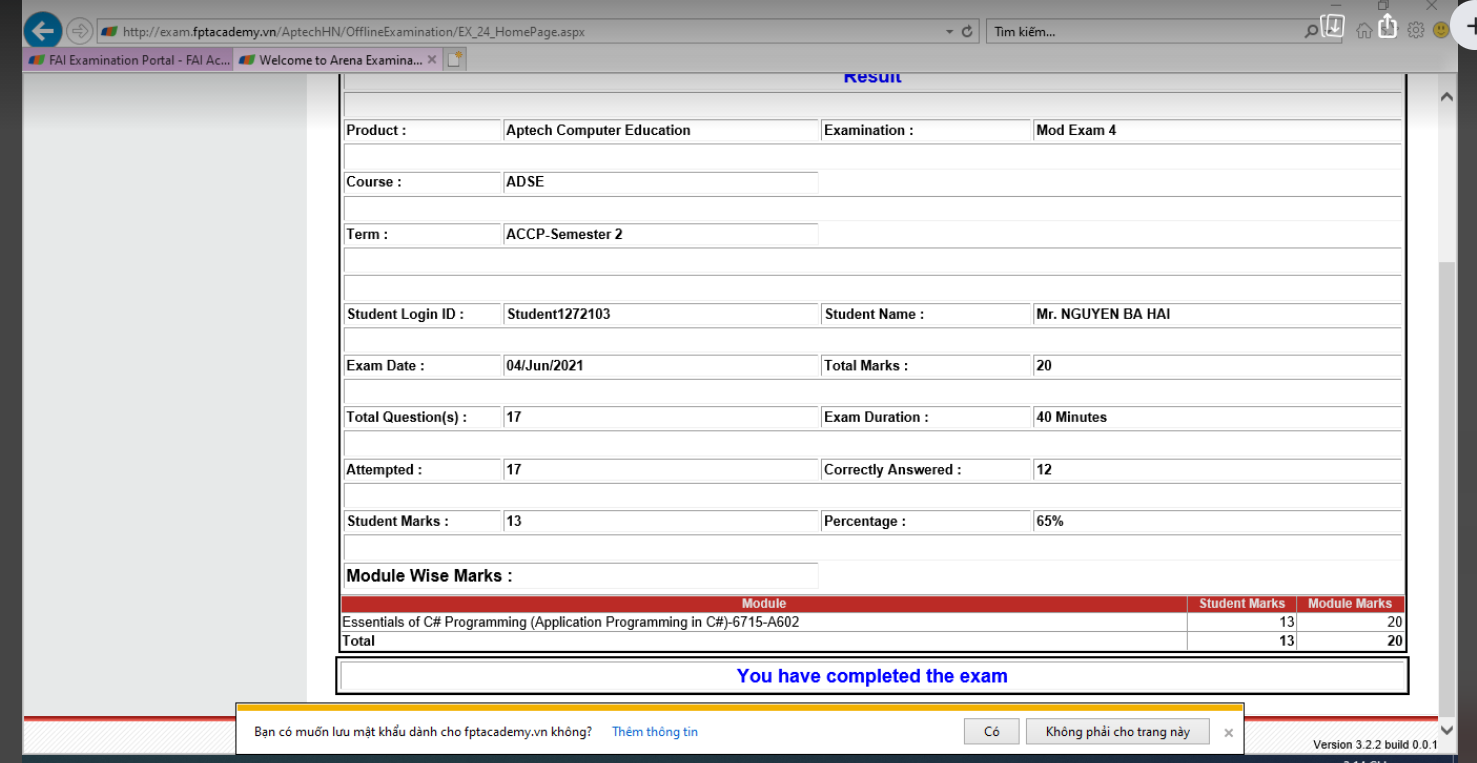Click the page scrollbar down arrow

click(x=1446, y=731)
